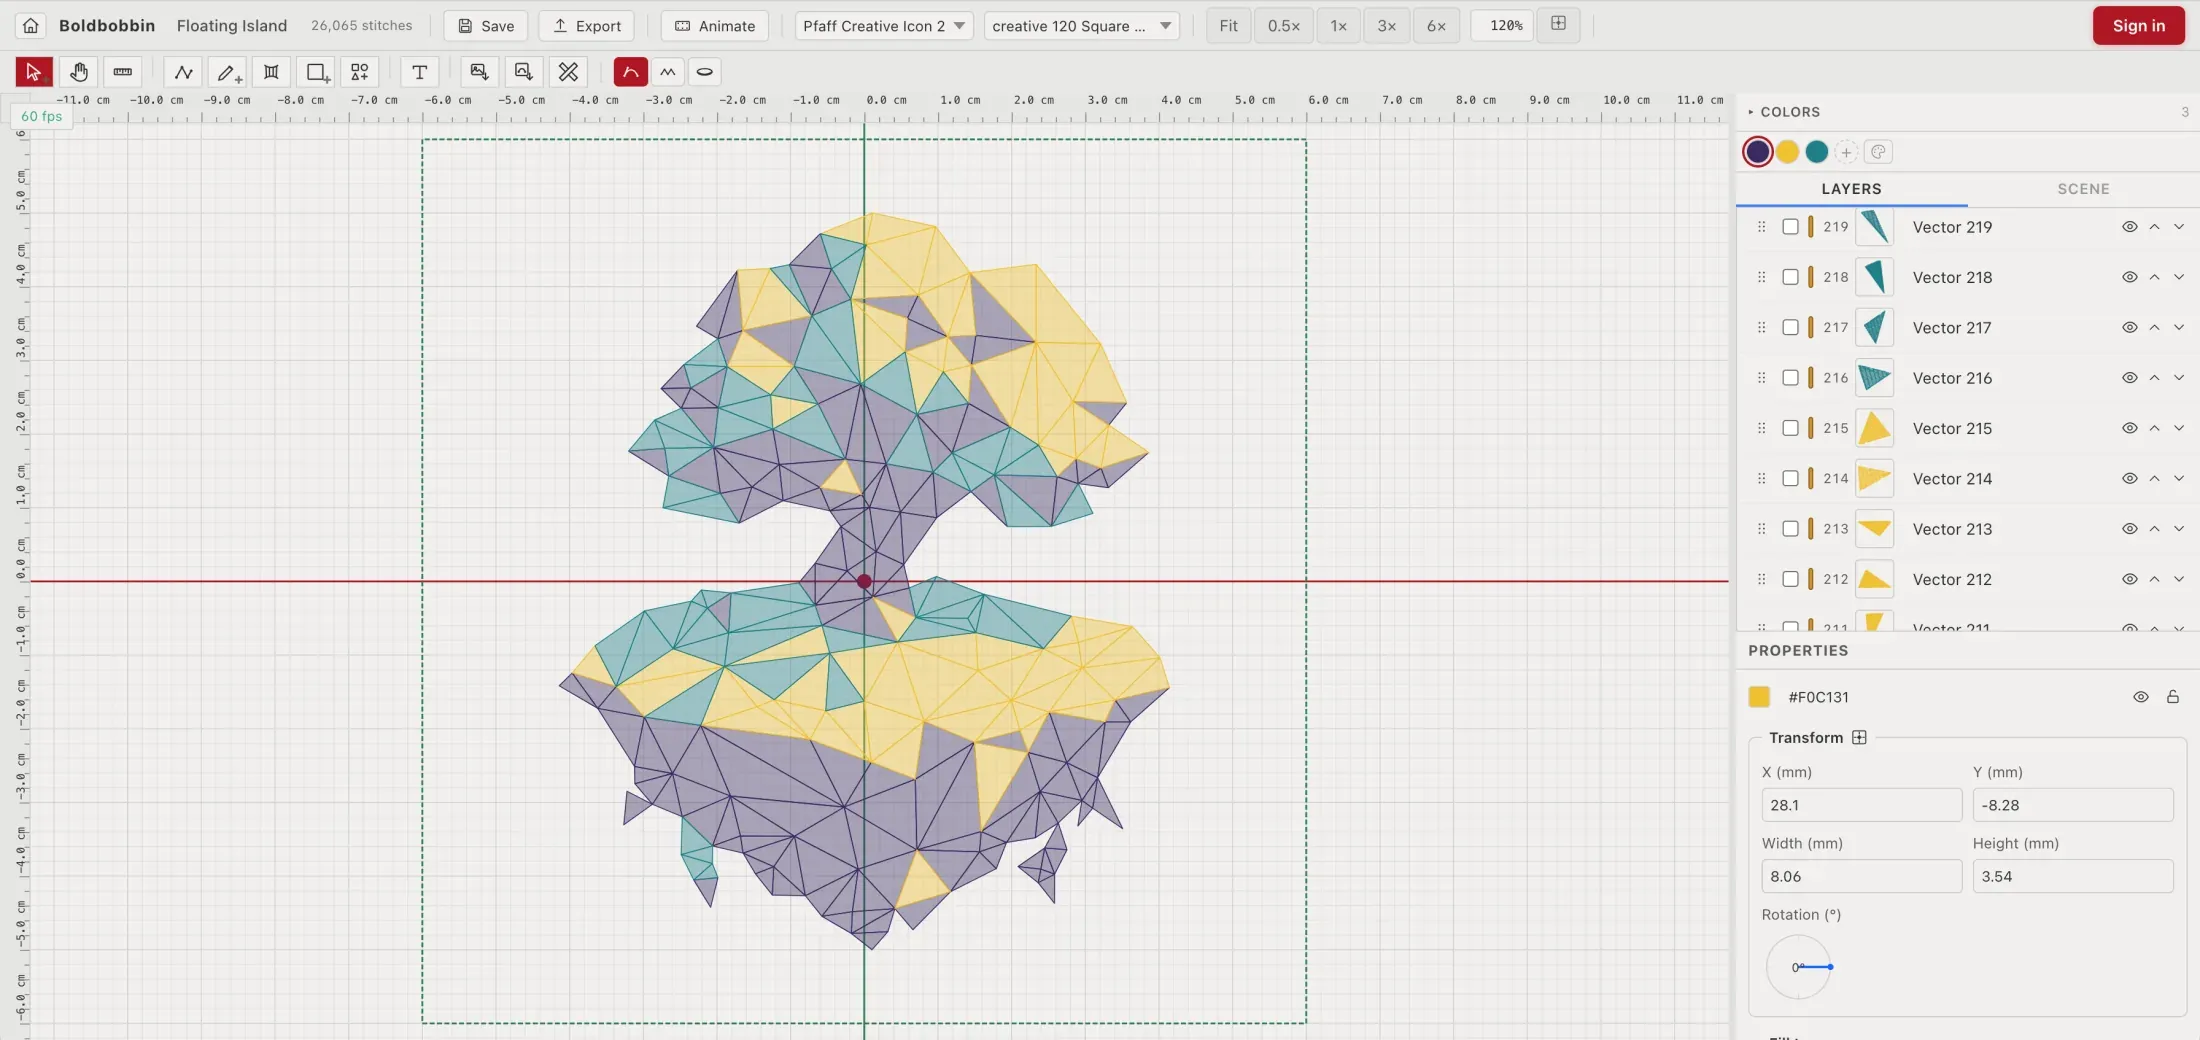Move Vector 217 layer down
2200x1040 pixels.
tap(2179, 328)
